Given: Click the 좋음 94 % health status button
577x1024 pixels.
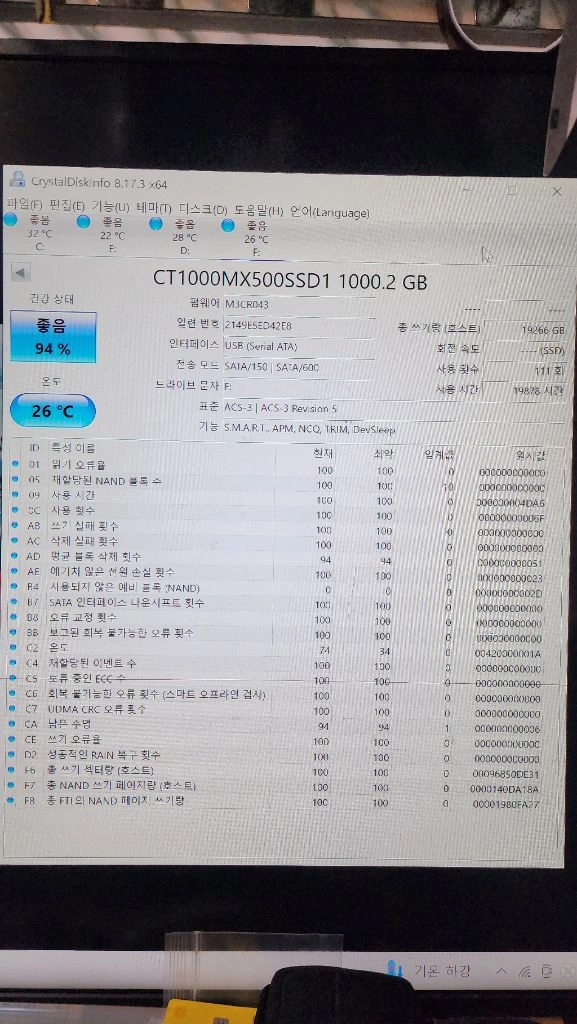Looking at the screenshot, I should 53,337.
